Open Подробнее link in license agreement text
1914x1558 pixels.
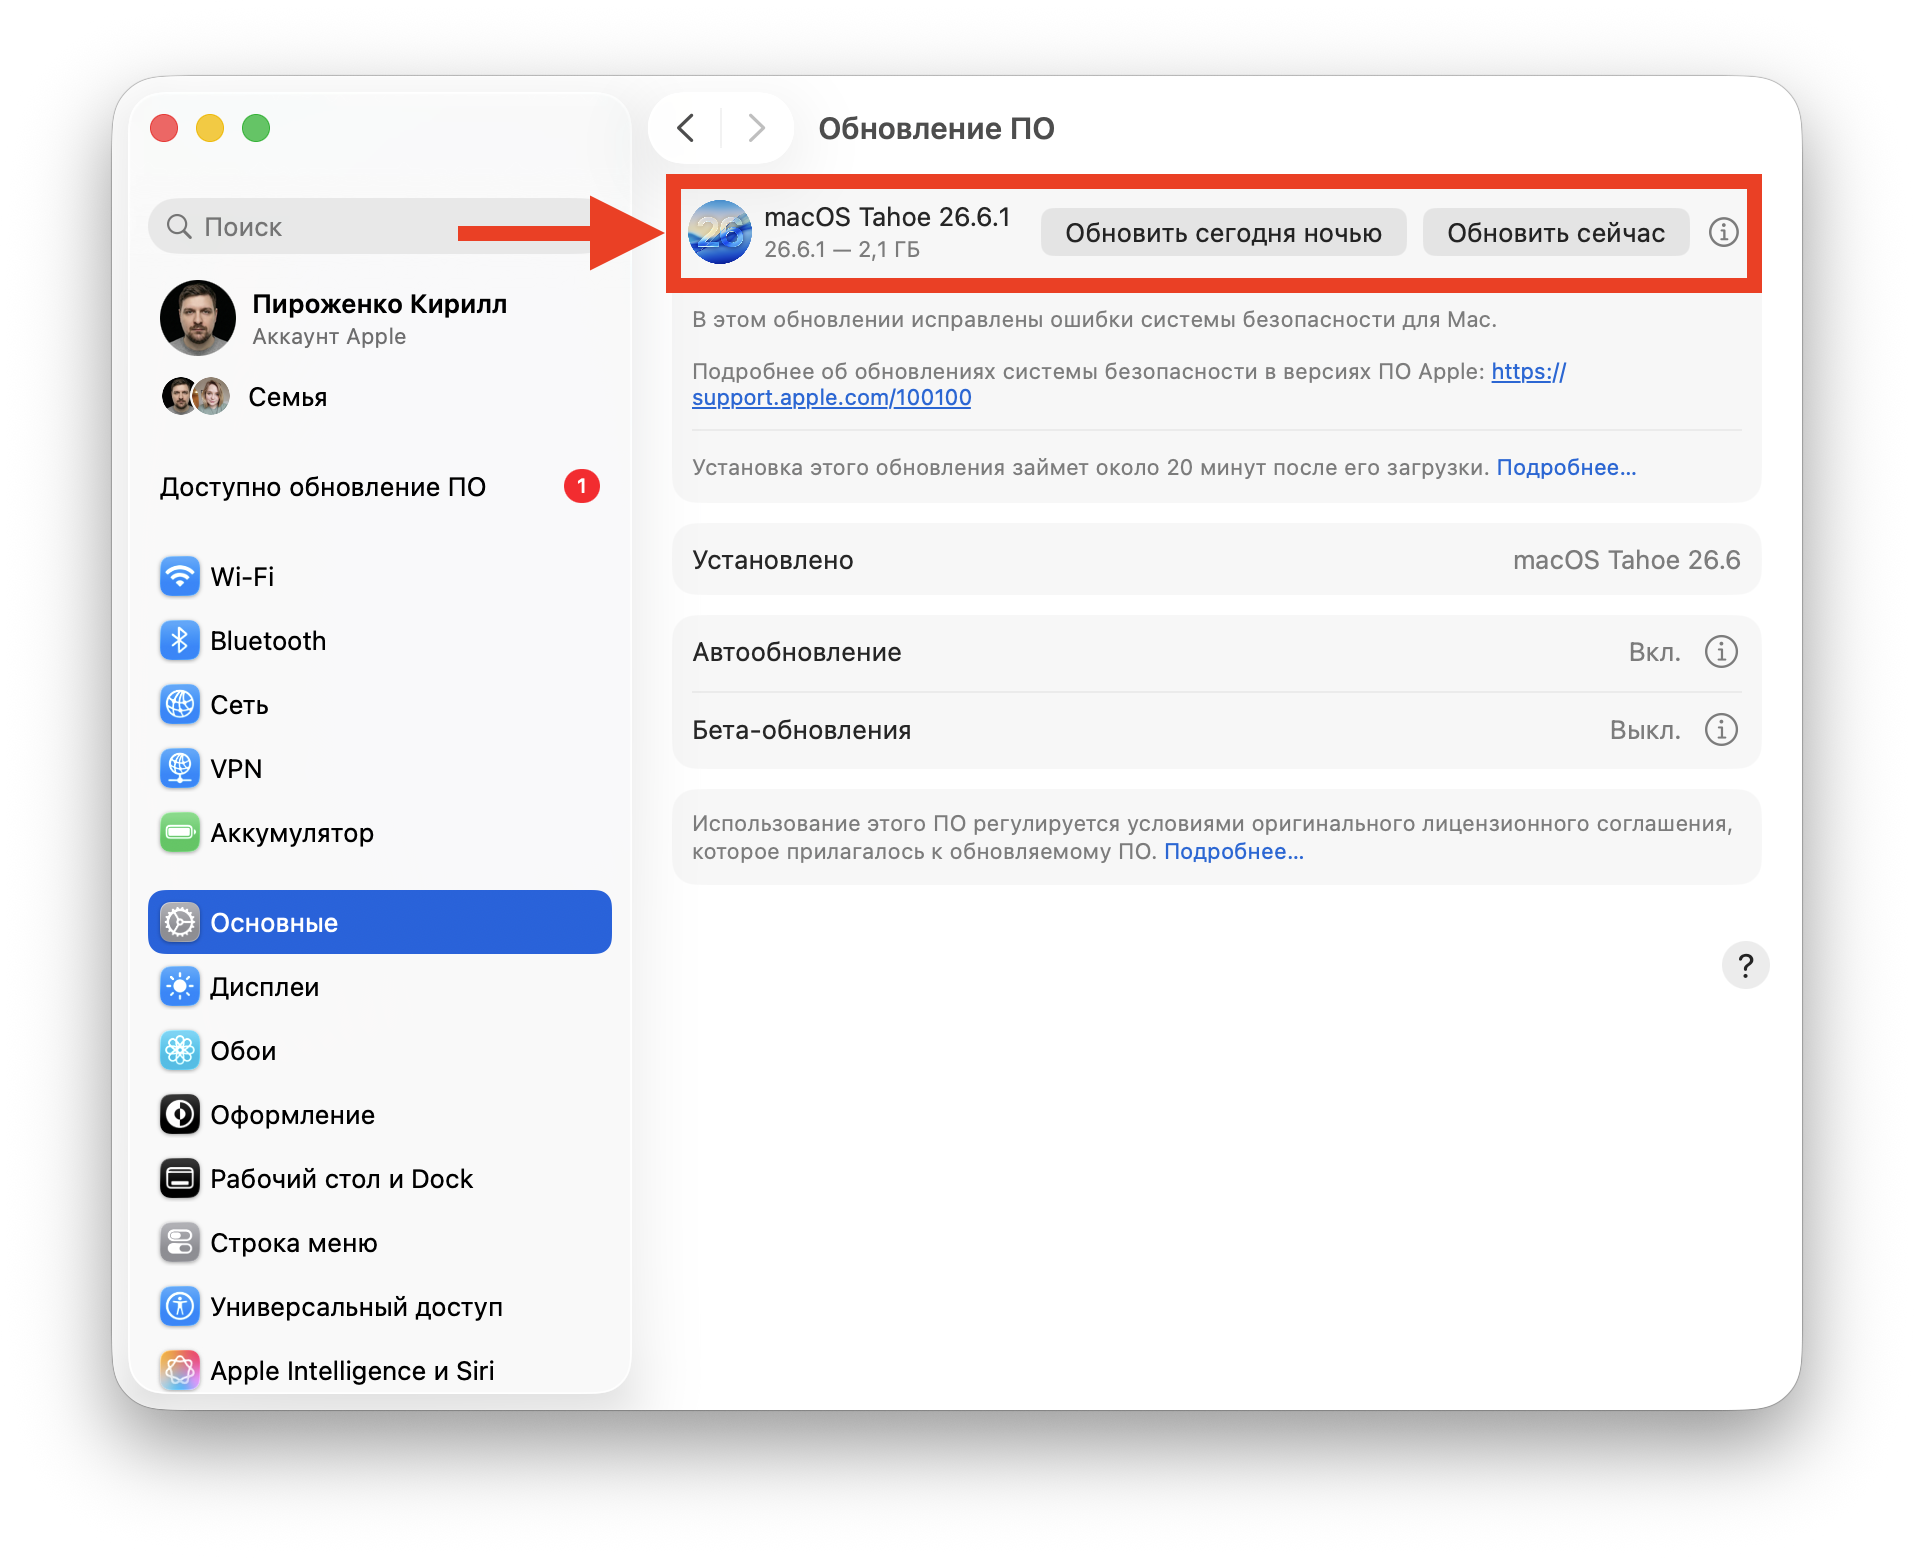click(1234, 852)
